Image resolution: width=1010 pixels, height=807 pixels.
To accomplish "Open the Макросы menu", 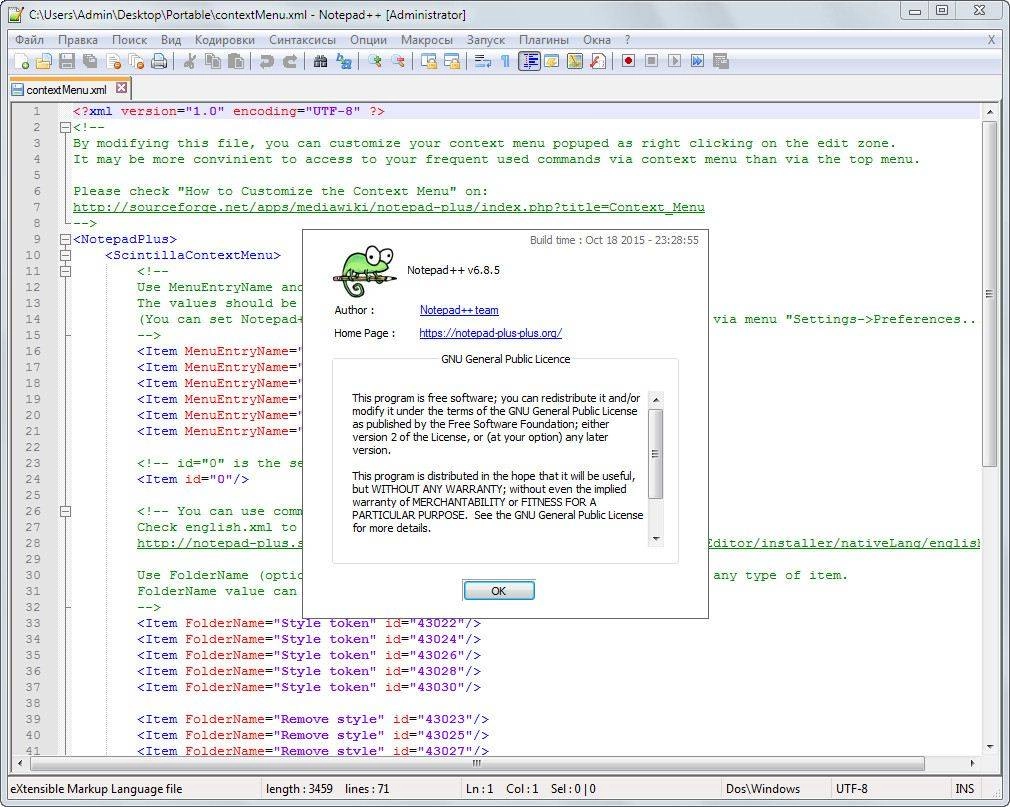I will (426, 40).
